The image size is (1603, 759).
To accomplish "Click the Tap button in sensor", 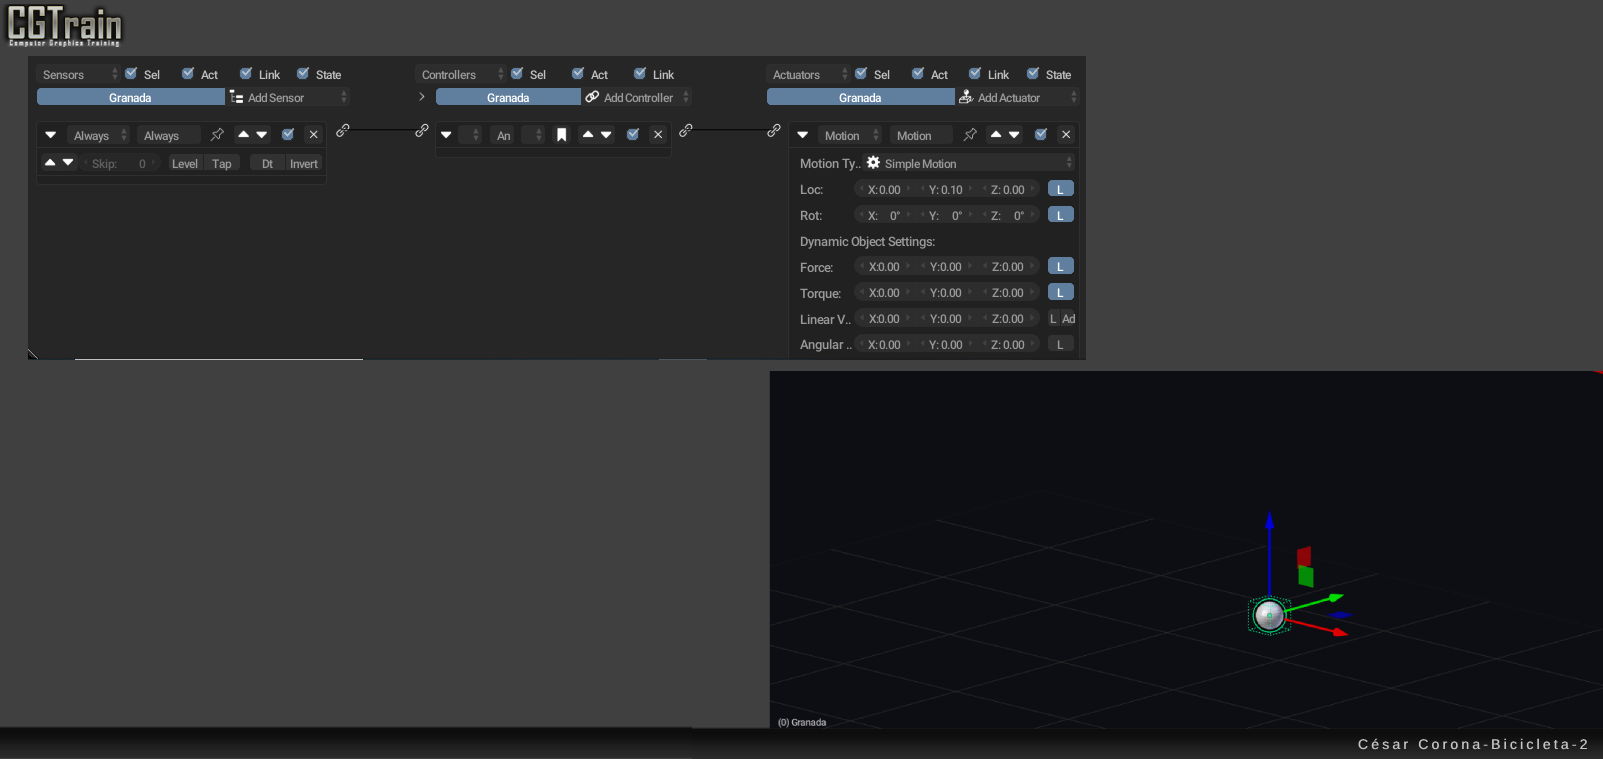I will pos(222,164).
